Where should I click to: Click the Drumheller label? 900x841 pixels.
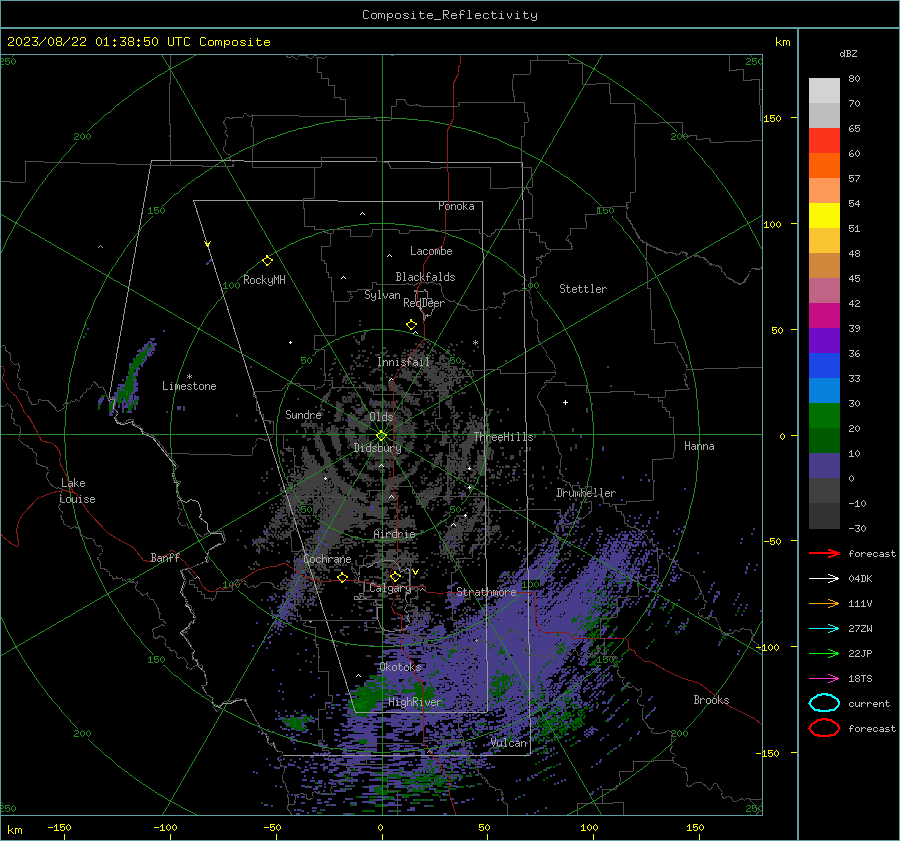(586, 493)
